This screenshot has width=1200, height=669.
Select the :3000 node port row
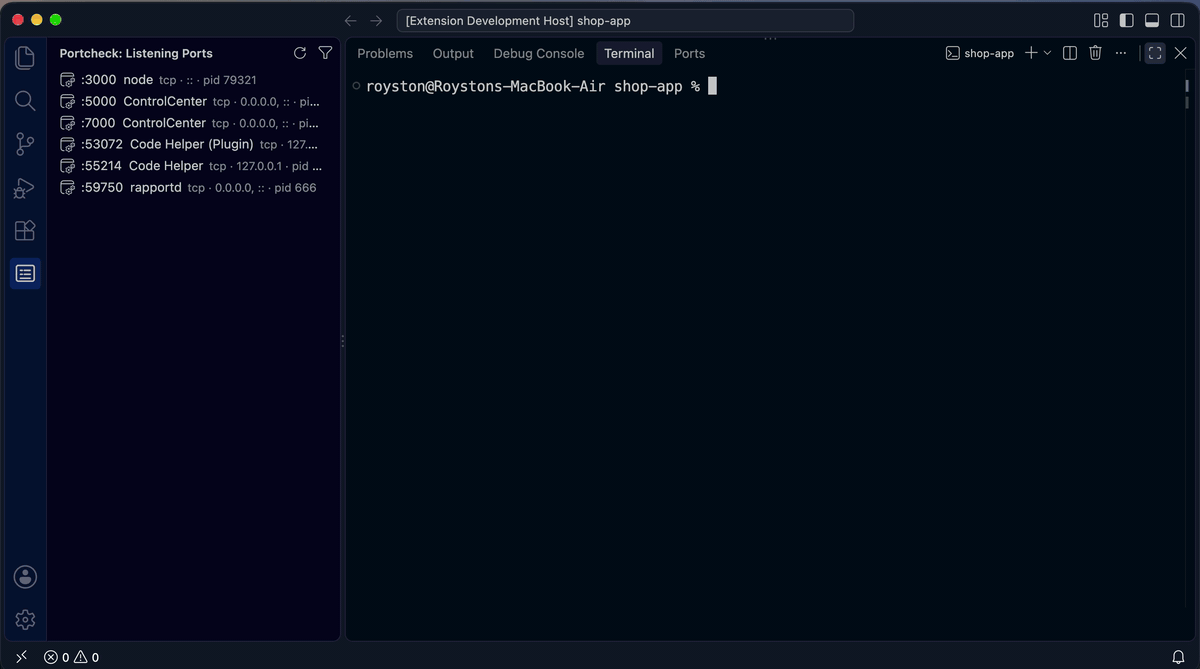click(193, 80)
